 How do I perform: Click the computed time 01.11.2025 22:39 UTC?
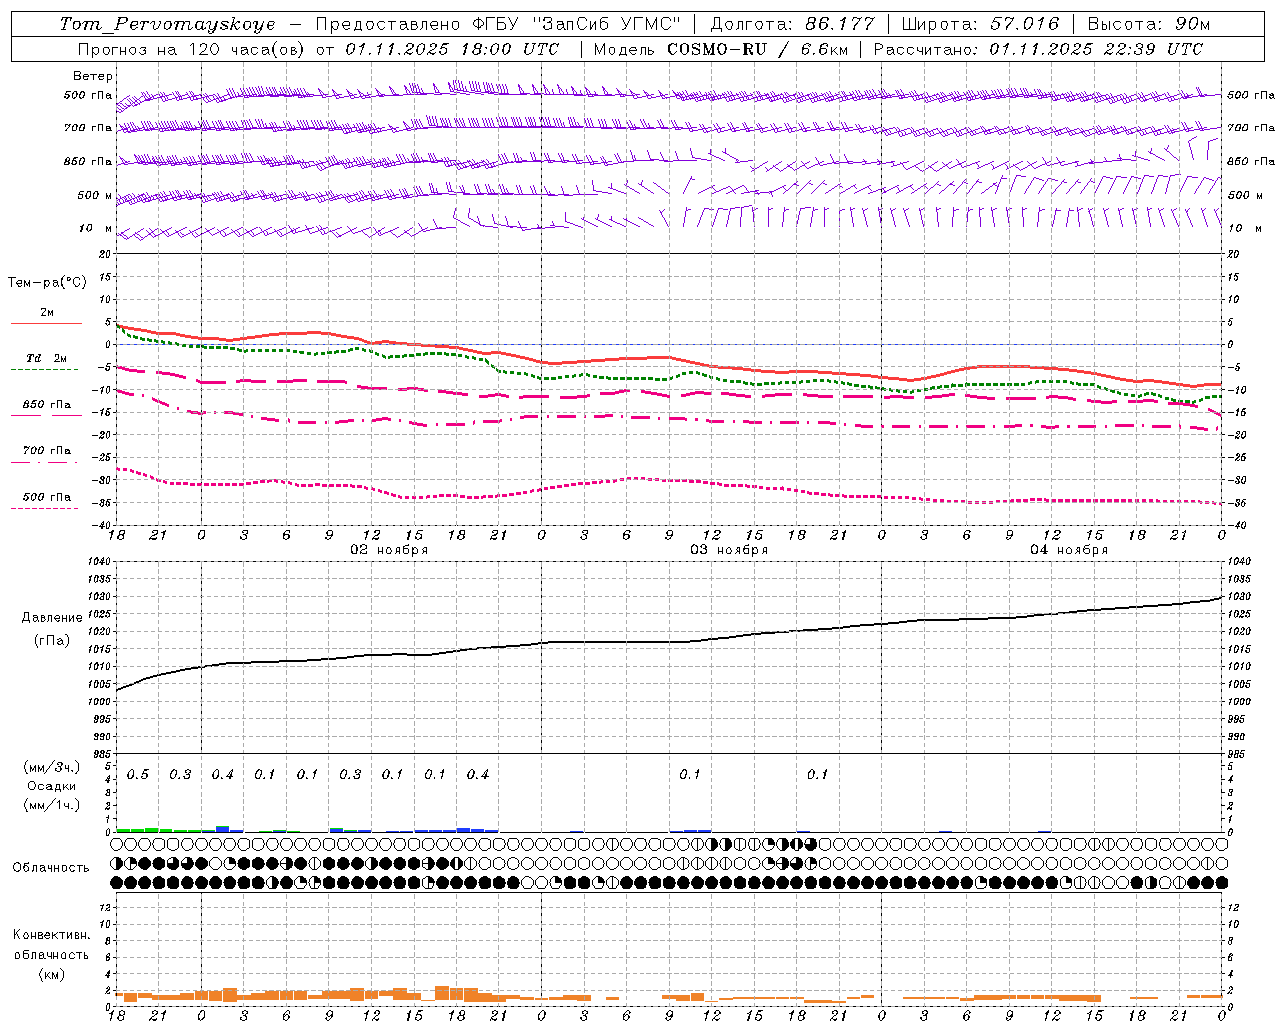(1096, 49)
